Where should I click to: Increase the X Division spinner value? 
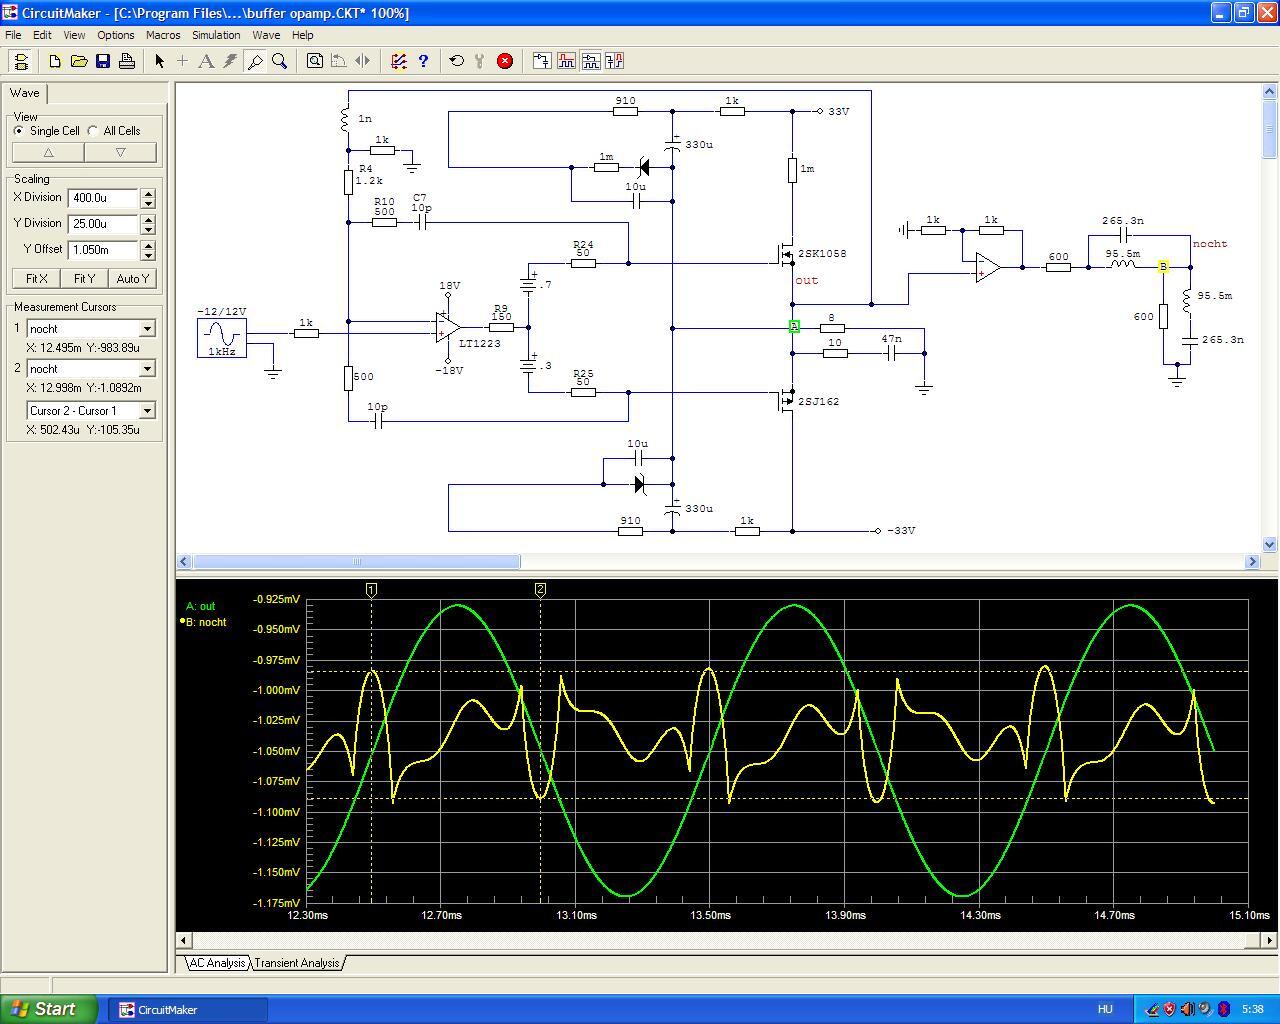(x=148, y=193)
